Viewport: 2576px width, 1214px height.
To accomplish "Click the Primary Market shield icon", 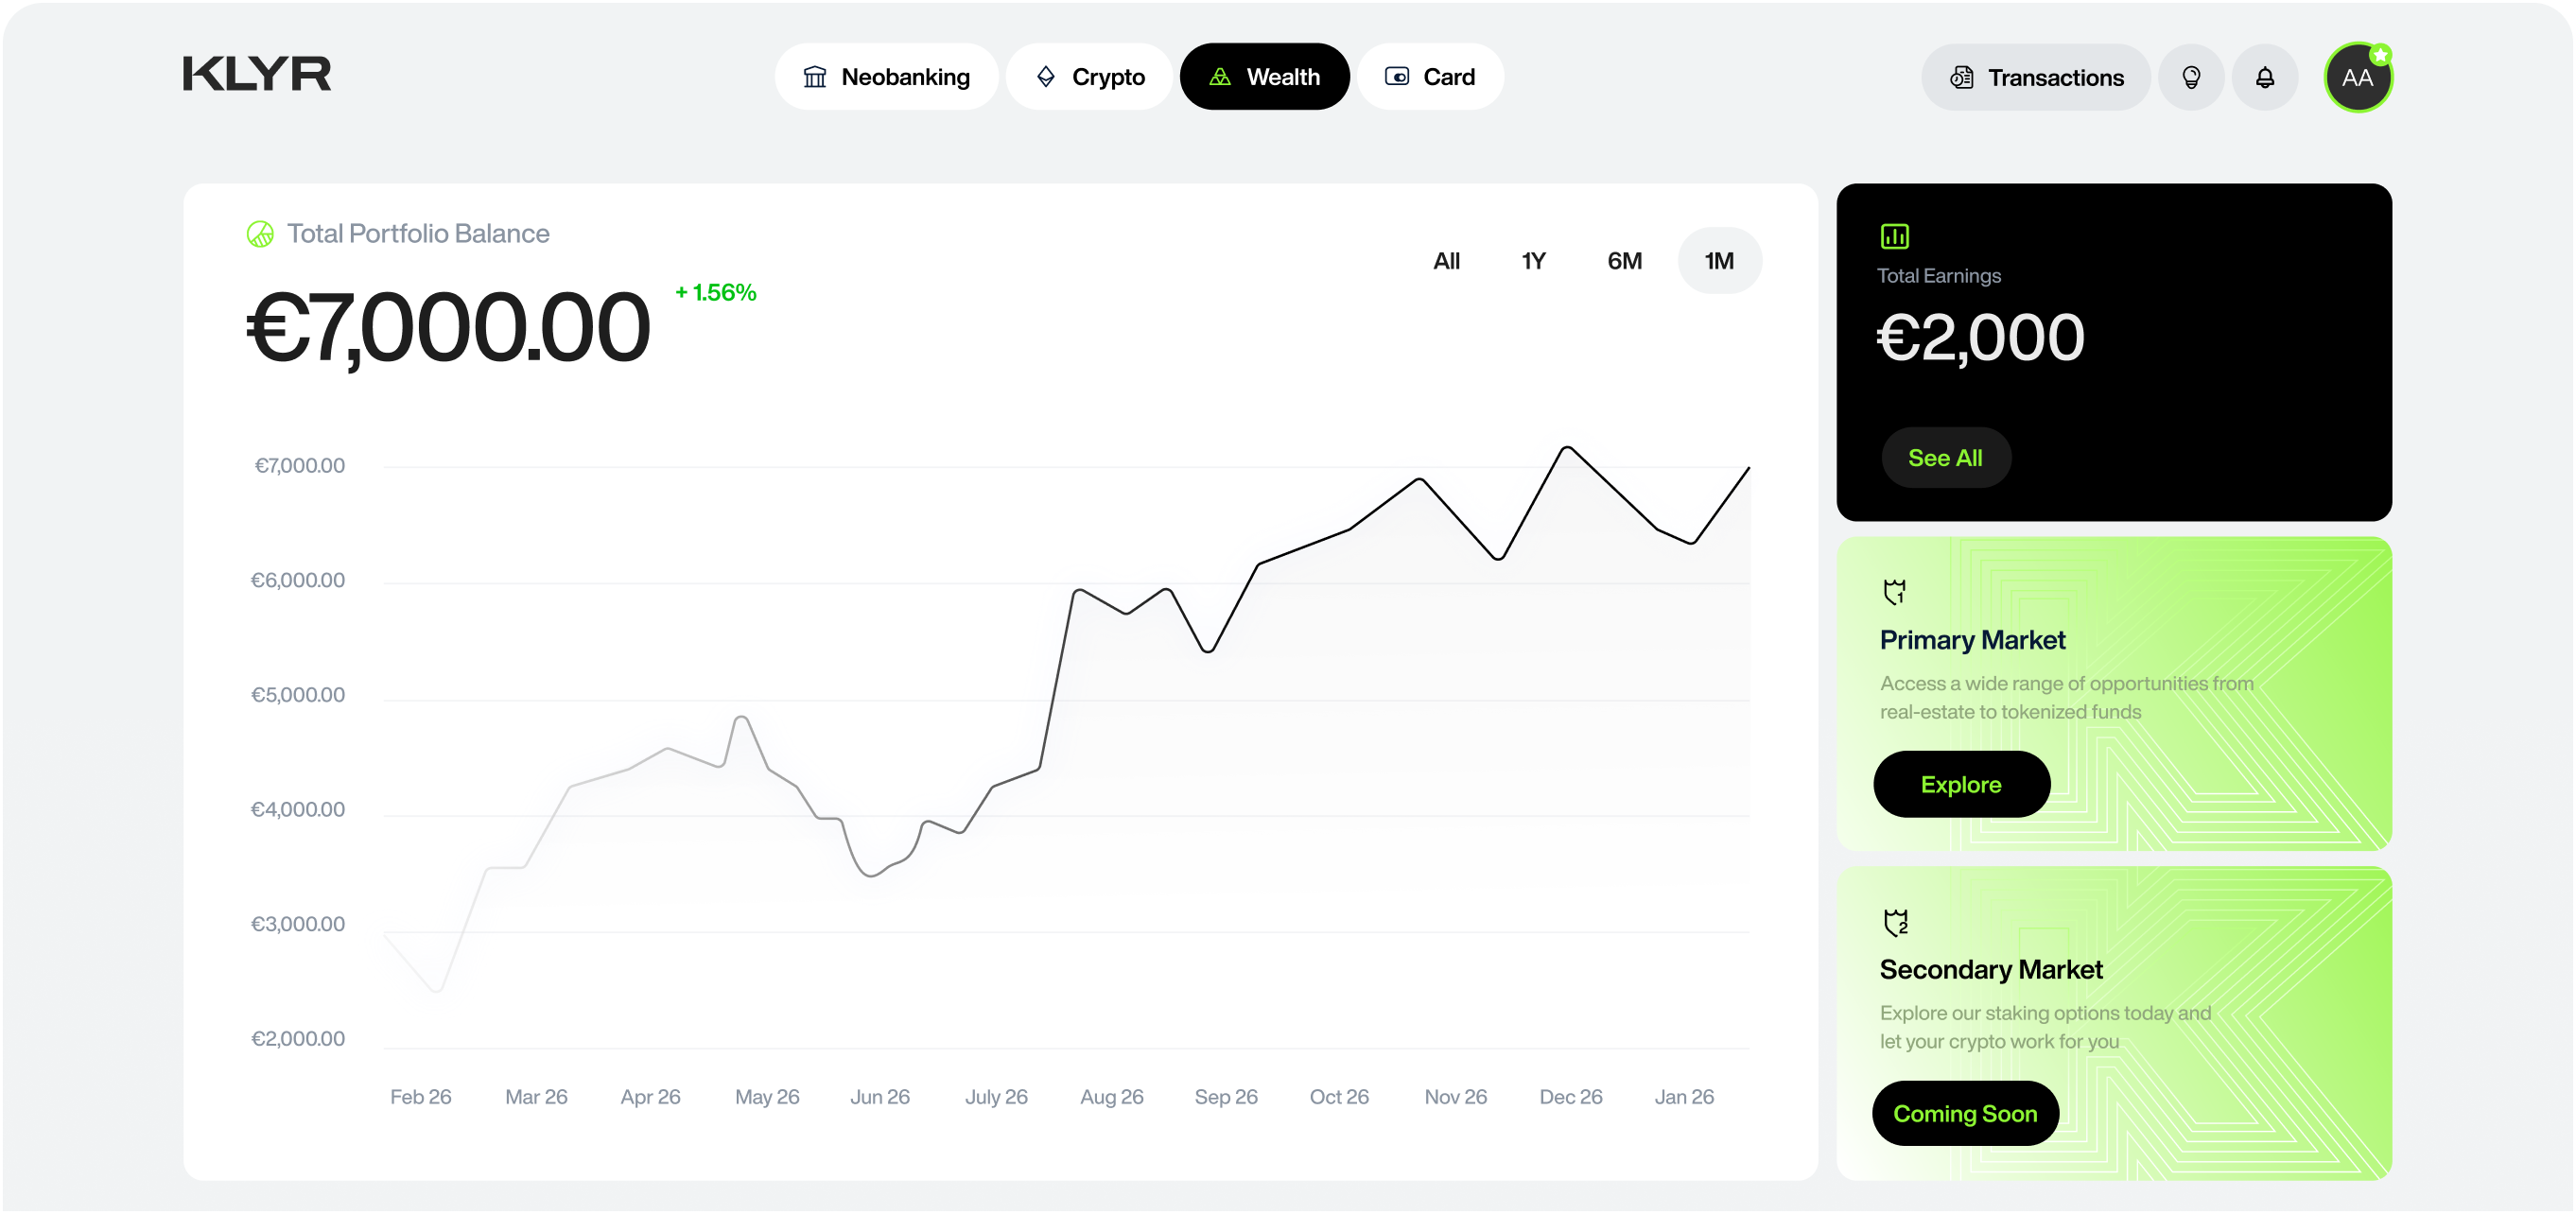I will coord(1896,590).
